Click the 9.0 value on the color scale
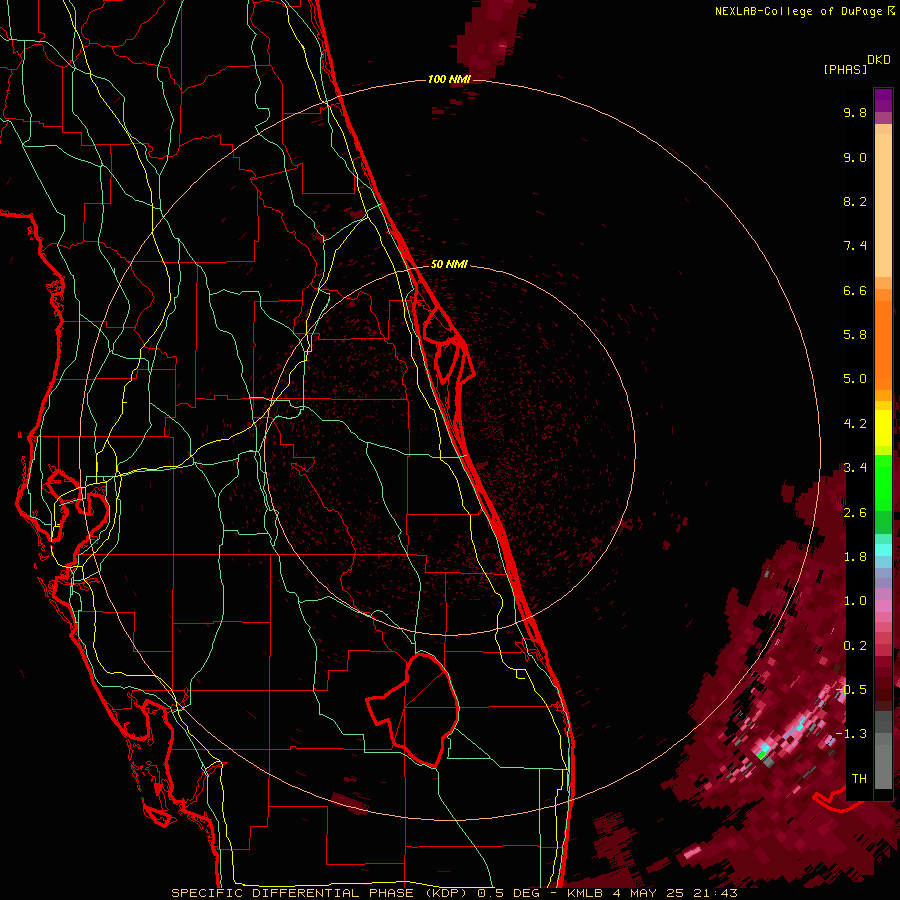Screen dimensions: 900x900 (x=855, y=157)
